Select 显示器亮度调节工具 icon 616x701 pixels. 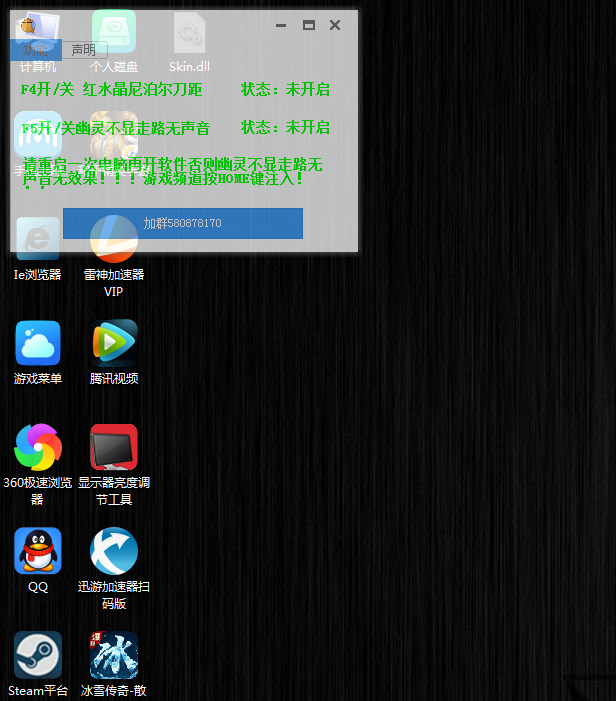click(114, 465)
